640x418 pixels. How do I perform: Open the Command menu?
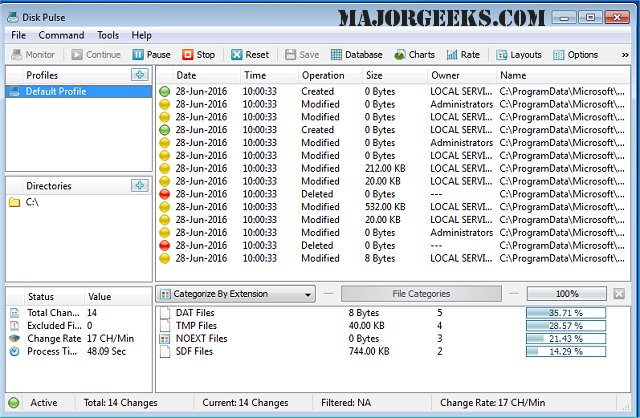click(61, 35)
